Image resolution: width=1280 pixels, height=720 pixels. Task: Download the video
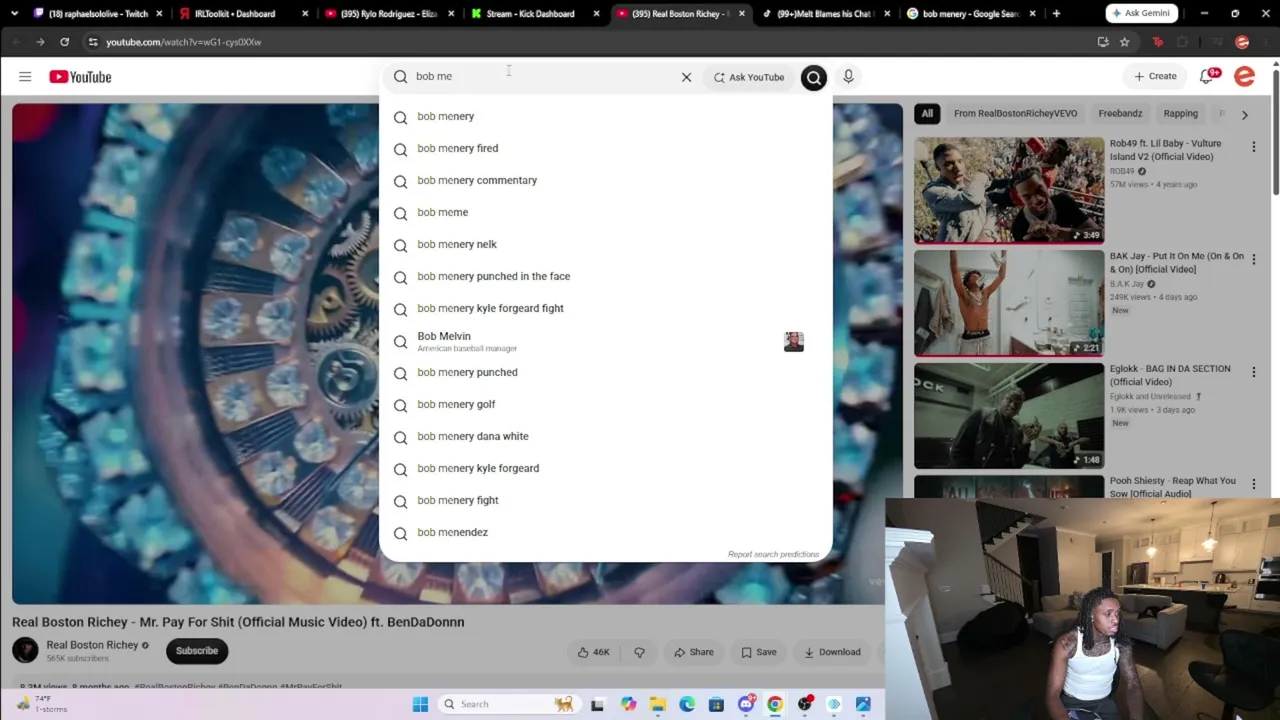(x=832, y=652)
